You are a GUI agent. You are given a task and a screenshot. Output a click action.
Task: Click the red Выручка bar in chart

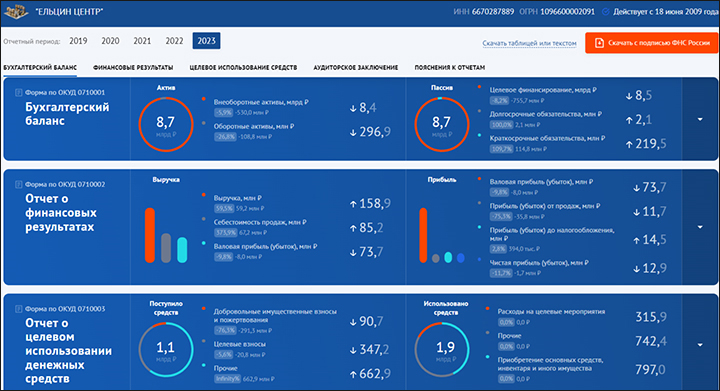pos(150,235)
